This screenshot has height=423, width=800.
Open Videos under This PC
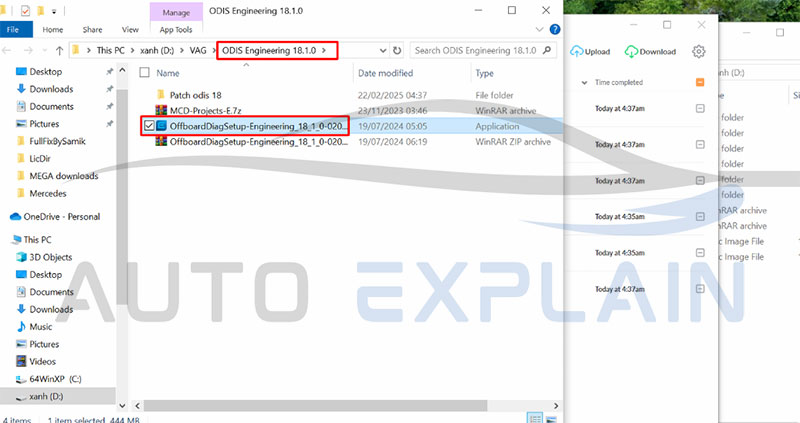click(x=42, y=361)
